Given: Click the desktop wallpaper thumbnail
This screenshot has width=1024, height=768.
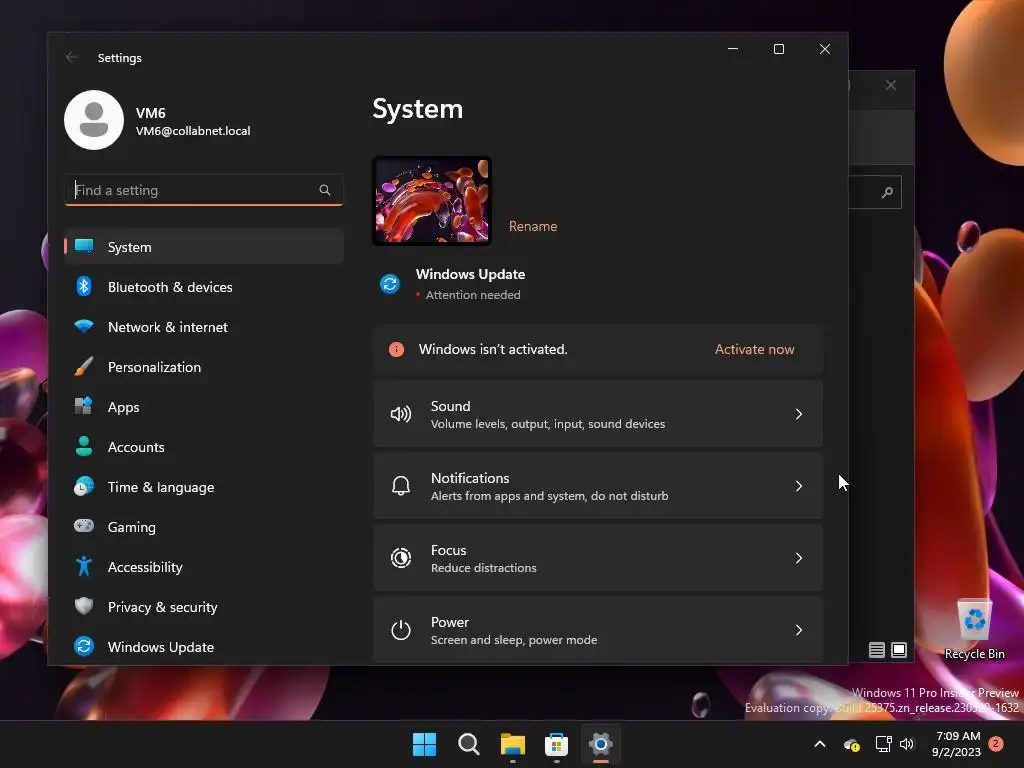Looking at the screenshot, I should pyautogui.click(x=432, y=200).
